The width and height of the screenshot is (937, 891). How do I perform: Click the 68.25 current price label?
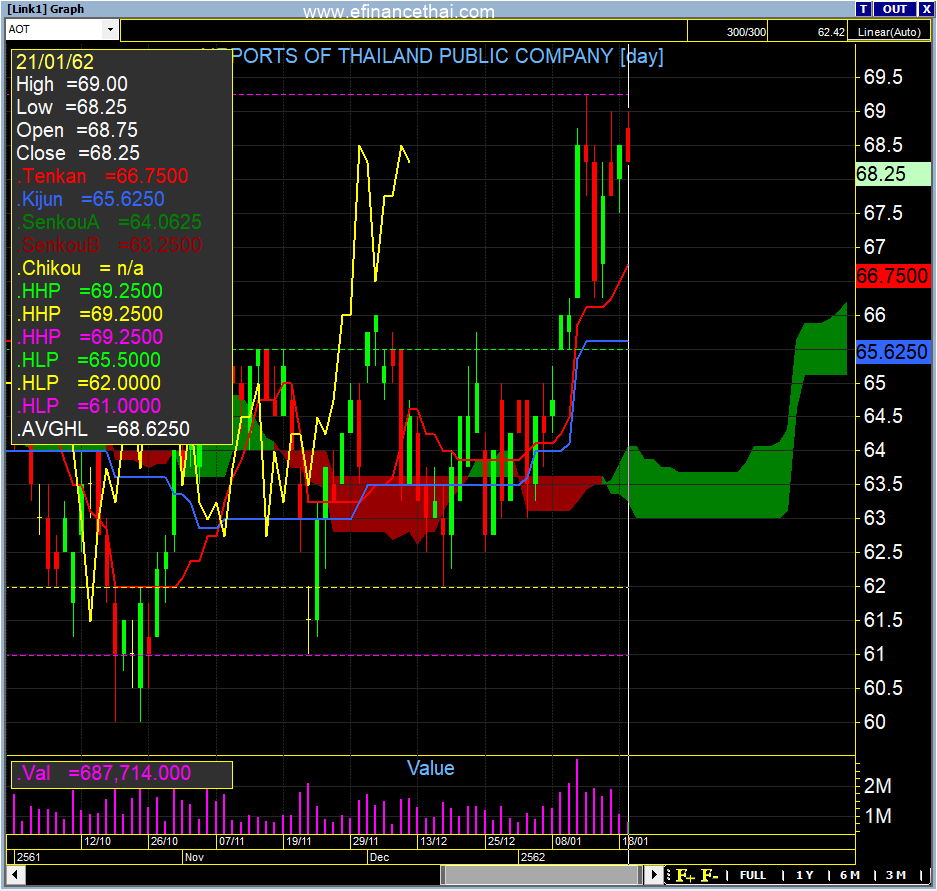pos(893,174)
